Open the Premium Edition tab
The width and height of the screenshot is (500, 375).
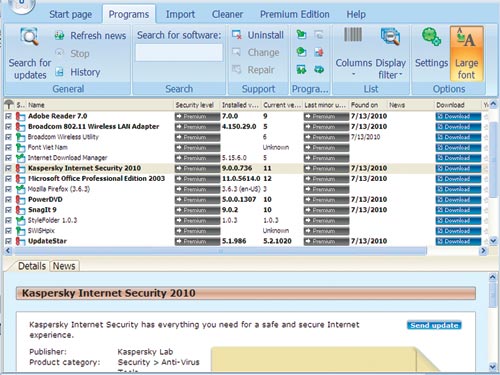pyautogui.click(x=295, y=14)
